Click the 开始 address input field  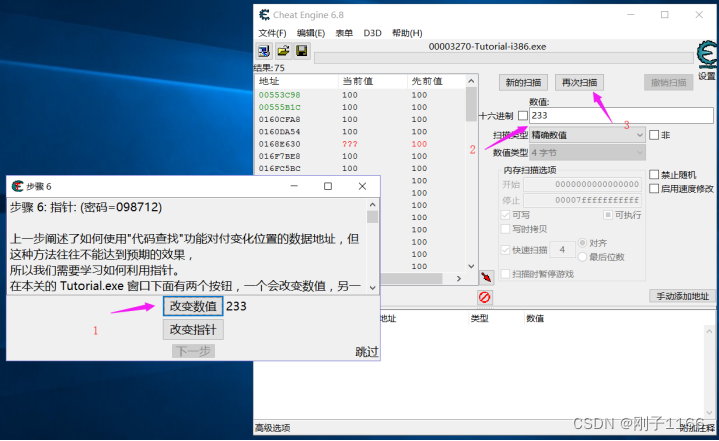point(582,184)
